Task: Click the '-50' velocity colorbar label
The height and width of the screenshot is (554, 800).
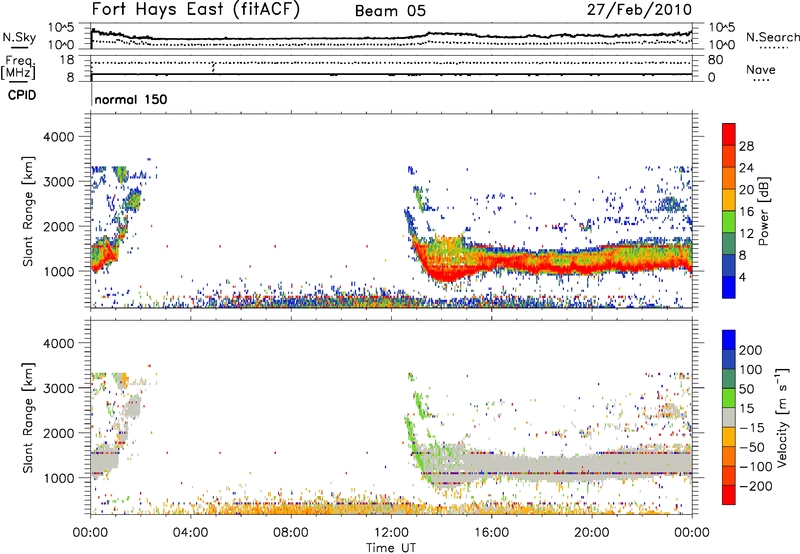Action: tap(752, 447)
